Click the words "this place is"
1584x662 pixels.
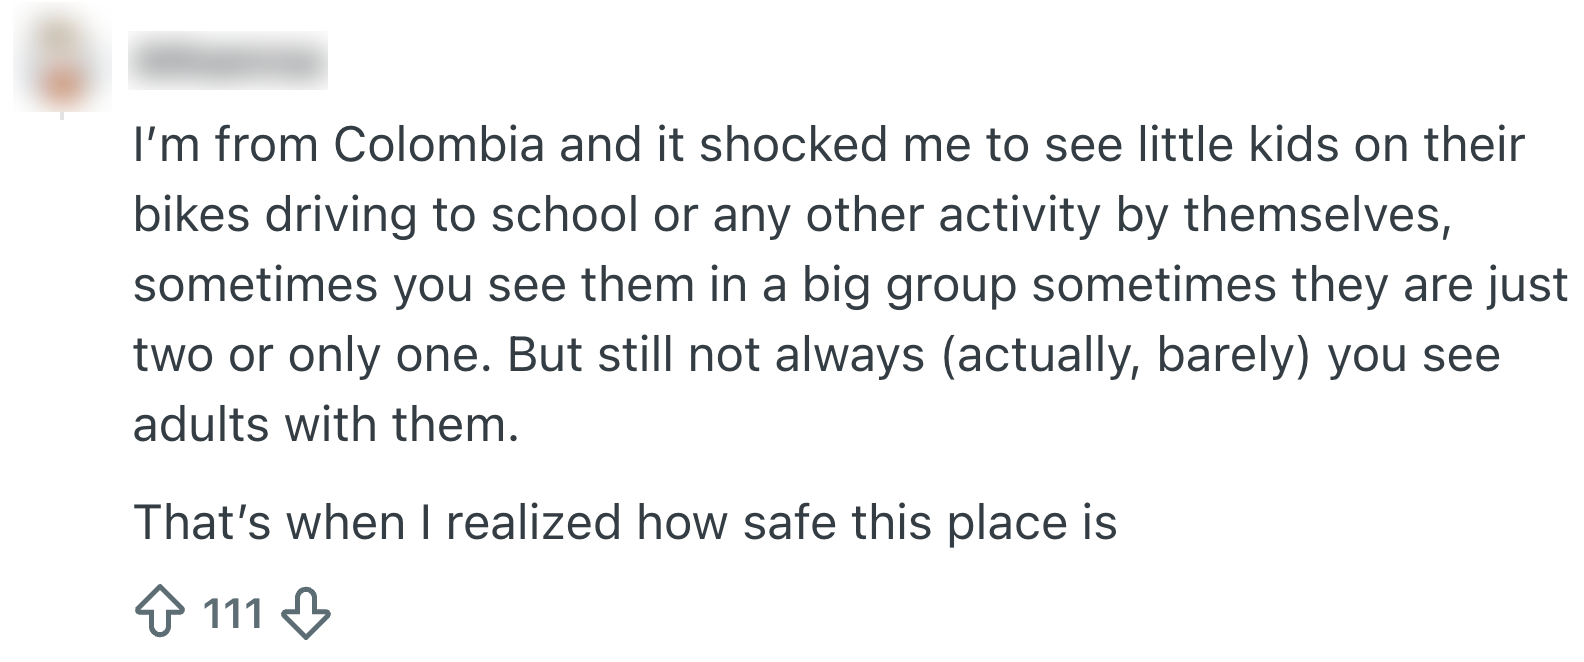(x=984, y=523)
